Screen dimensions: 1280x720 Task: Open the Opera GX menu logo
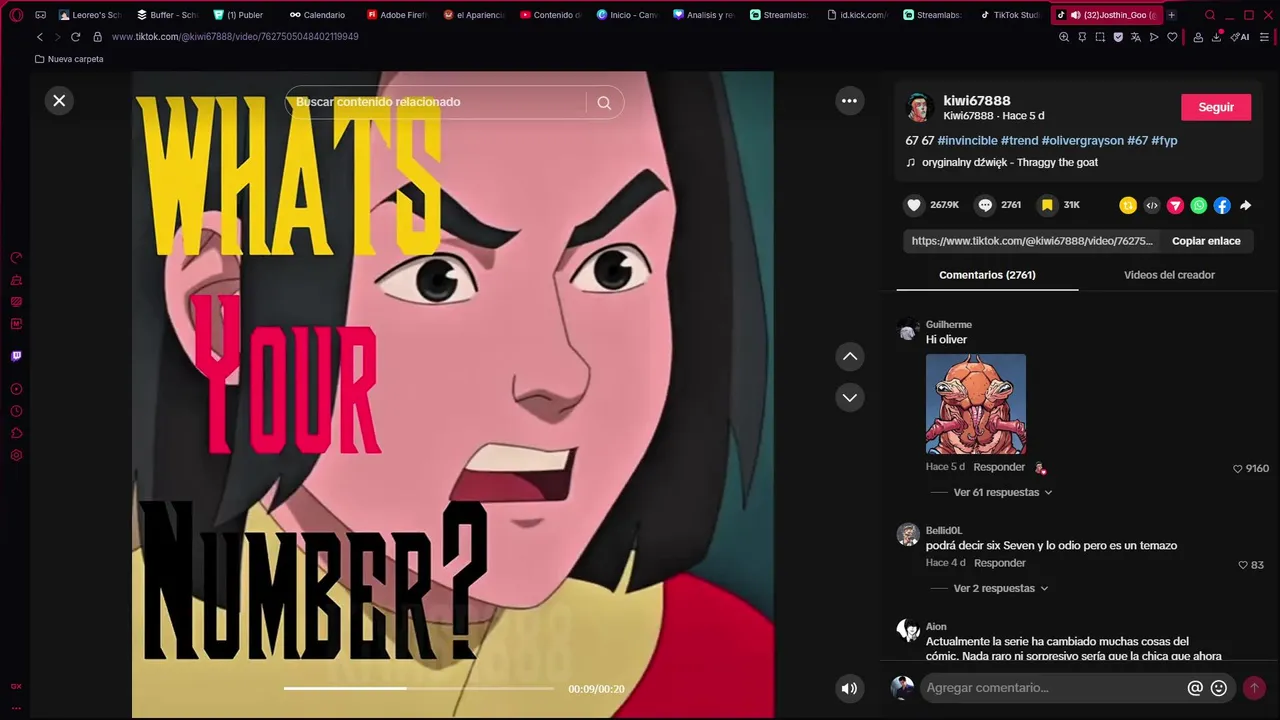click(16, 15)
